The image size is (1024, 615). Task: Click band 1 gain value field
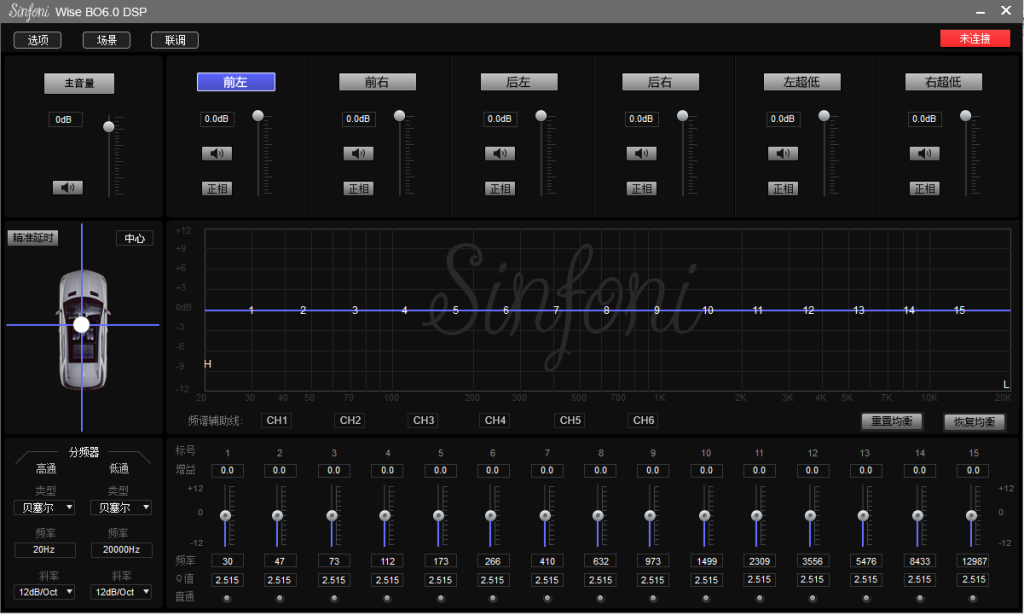(227, 470)
